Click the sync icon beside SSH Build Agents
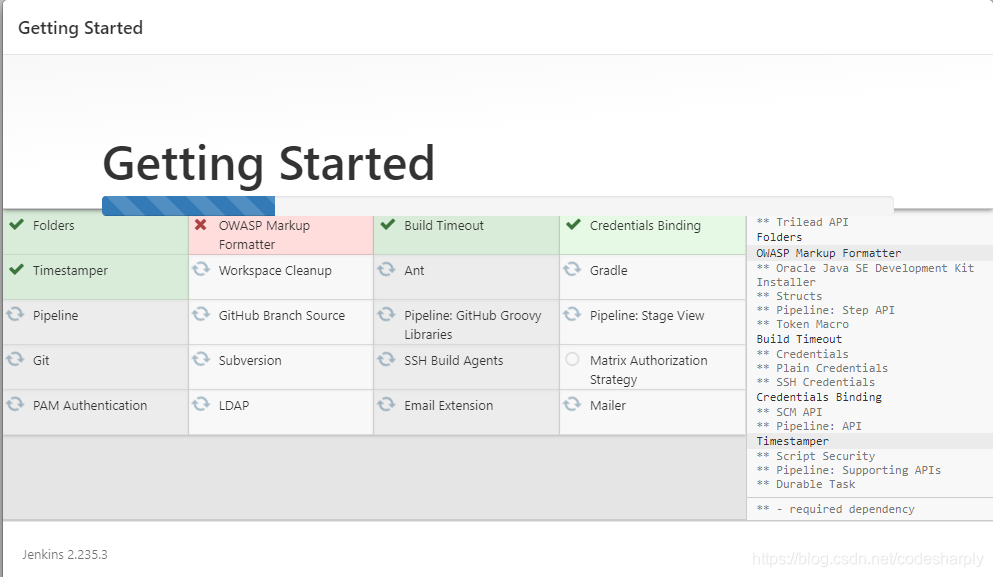The image size is (993, 577). [386, 359]
